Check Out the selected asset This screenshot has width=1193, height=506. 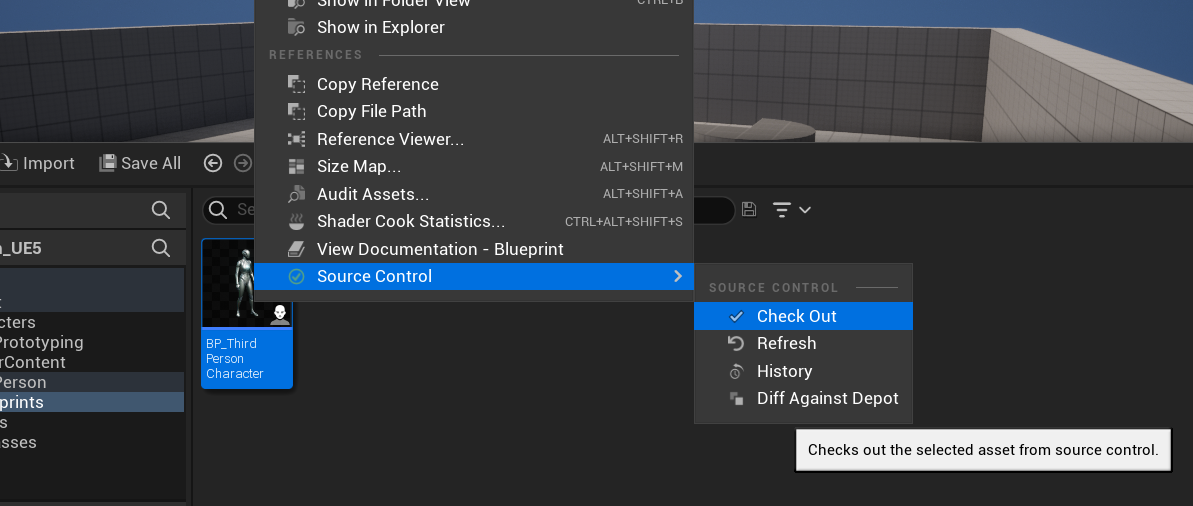point(796,316)
